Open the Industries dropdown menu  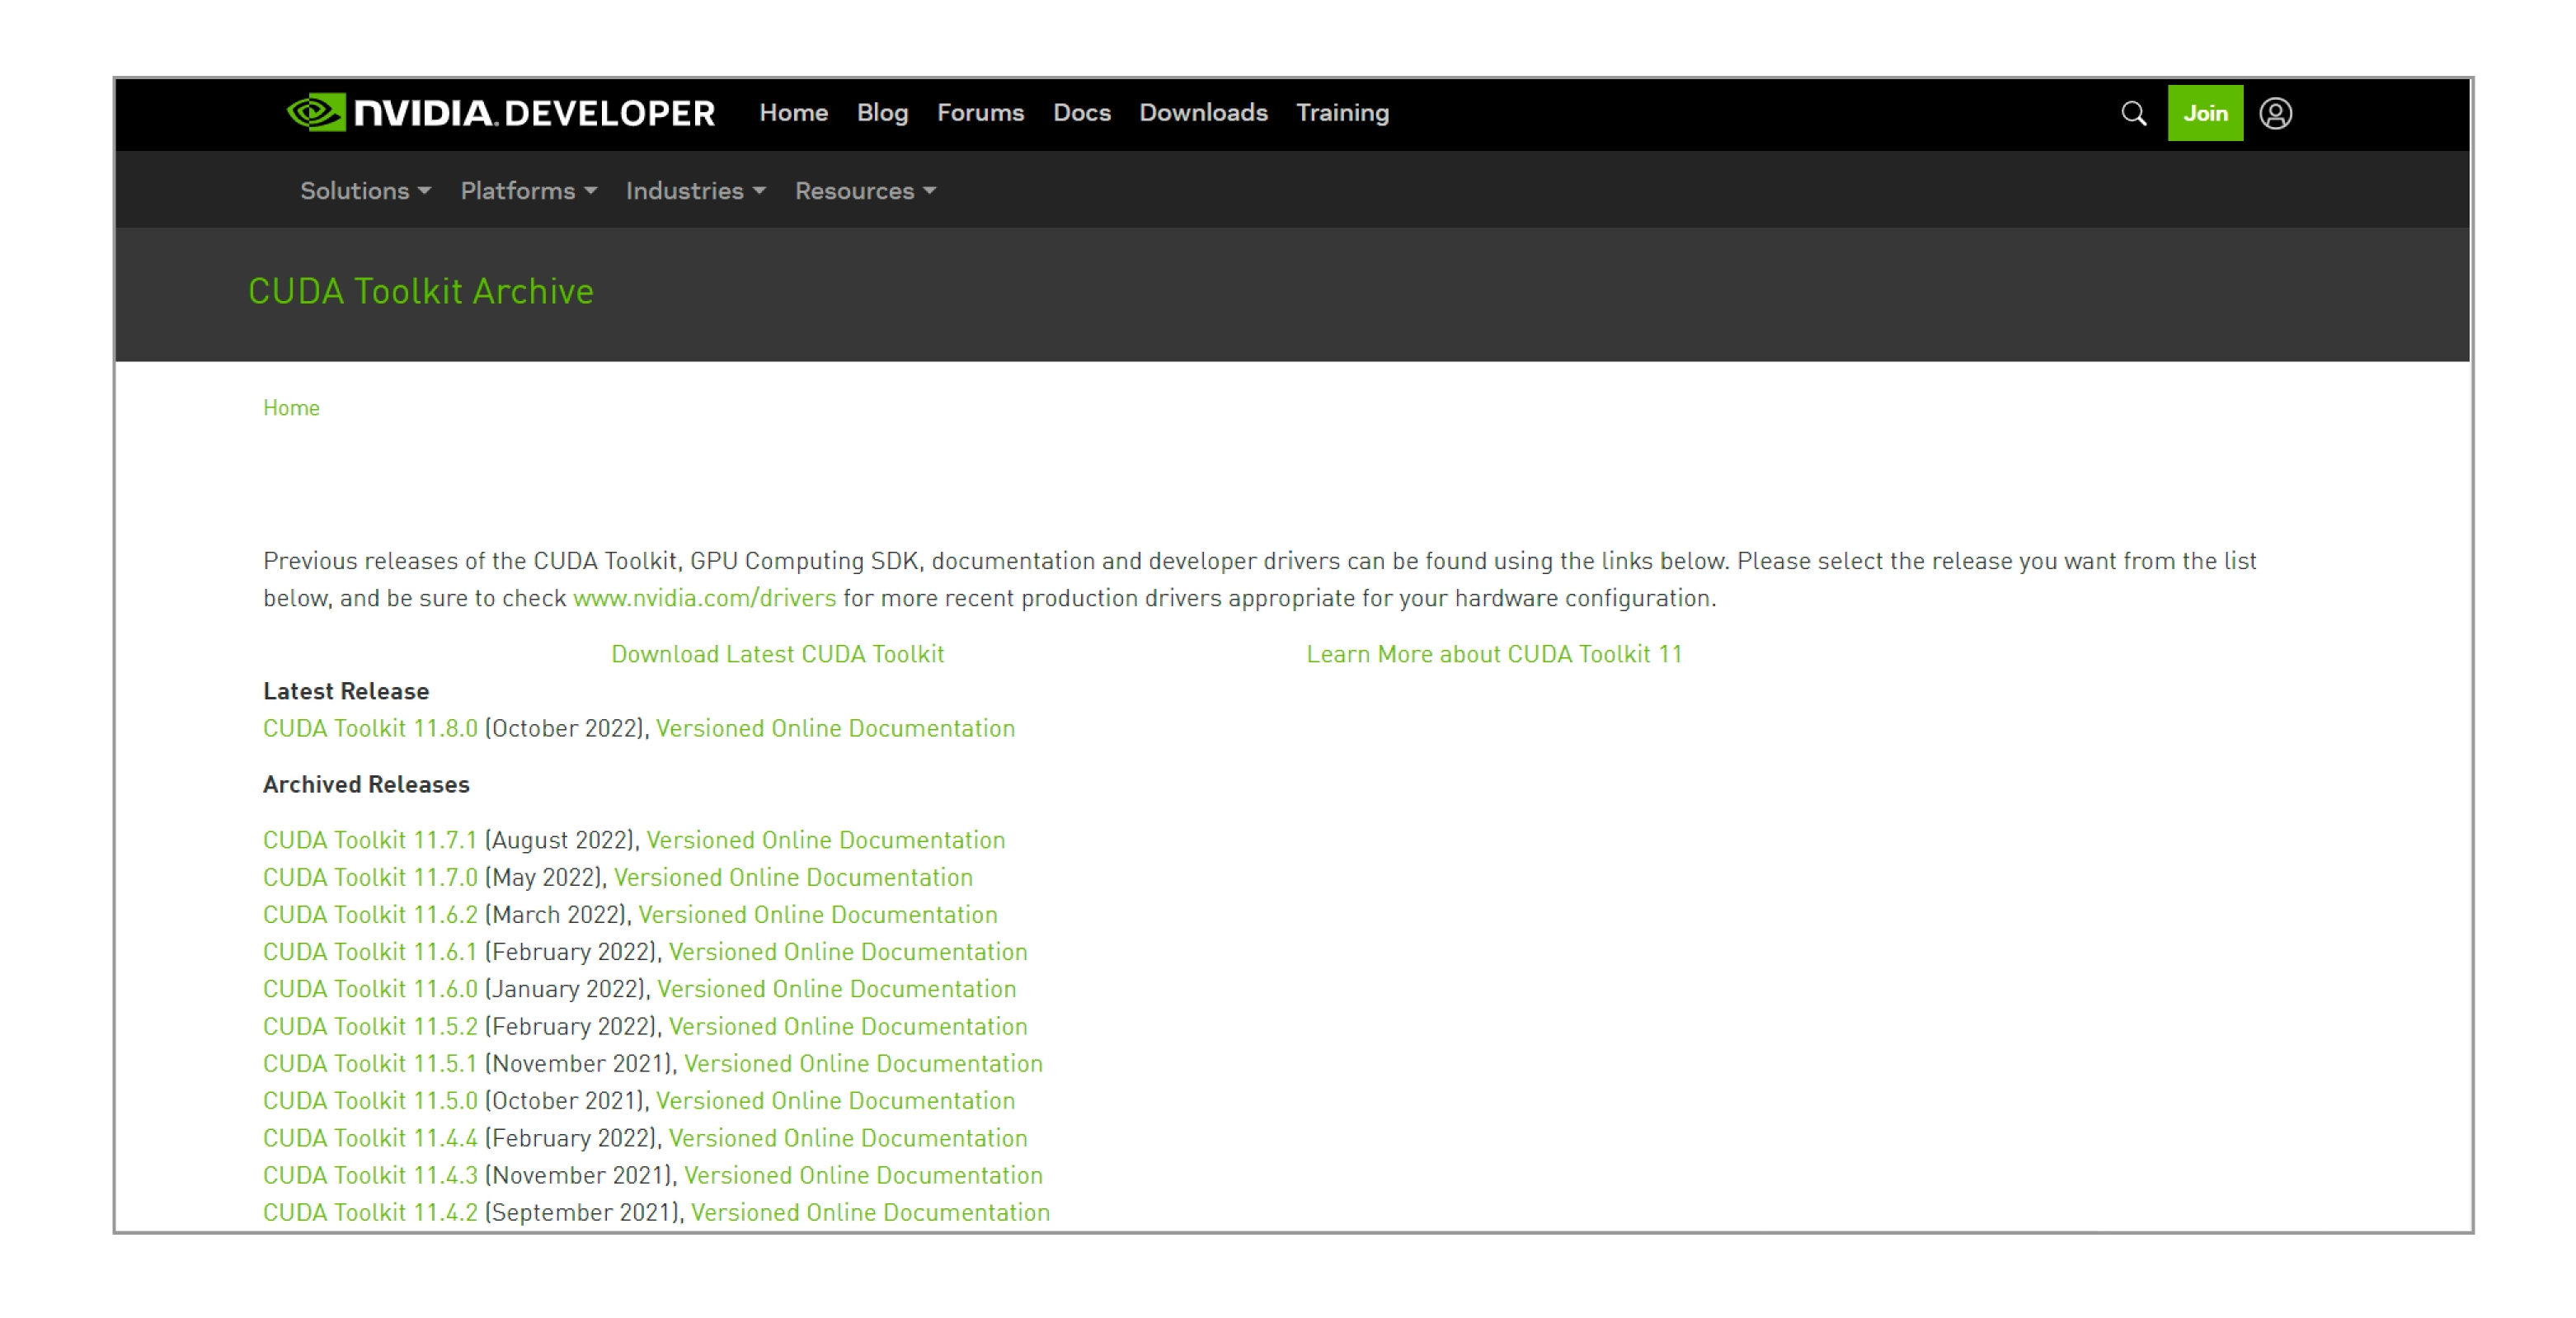pos(695,191)
